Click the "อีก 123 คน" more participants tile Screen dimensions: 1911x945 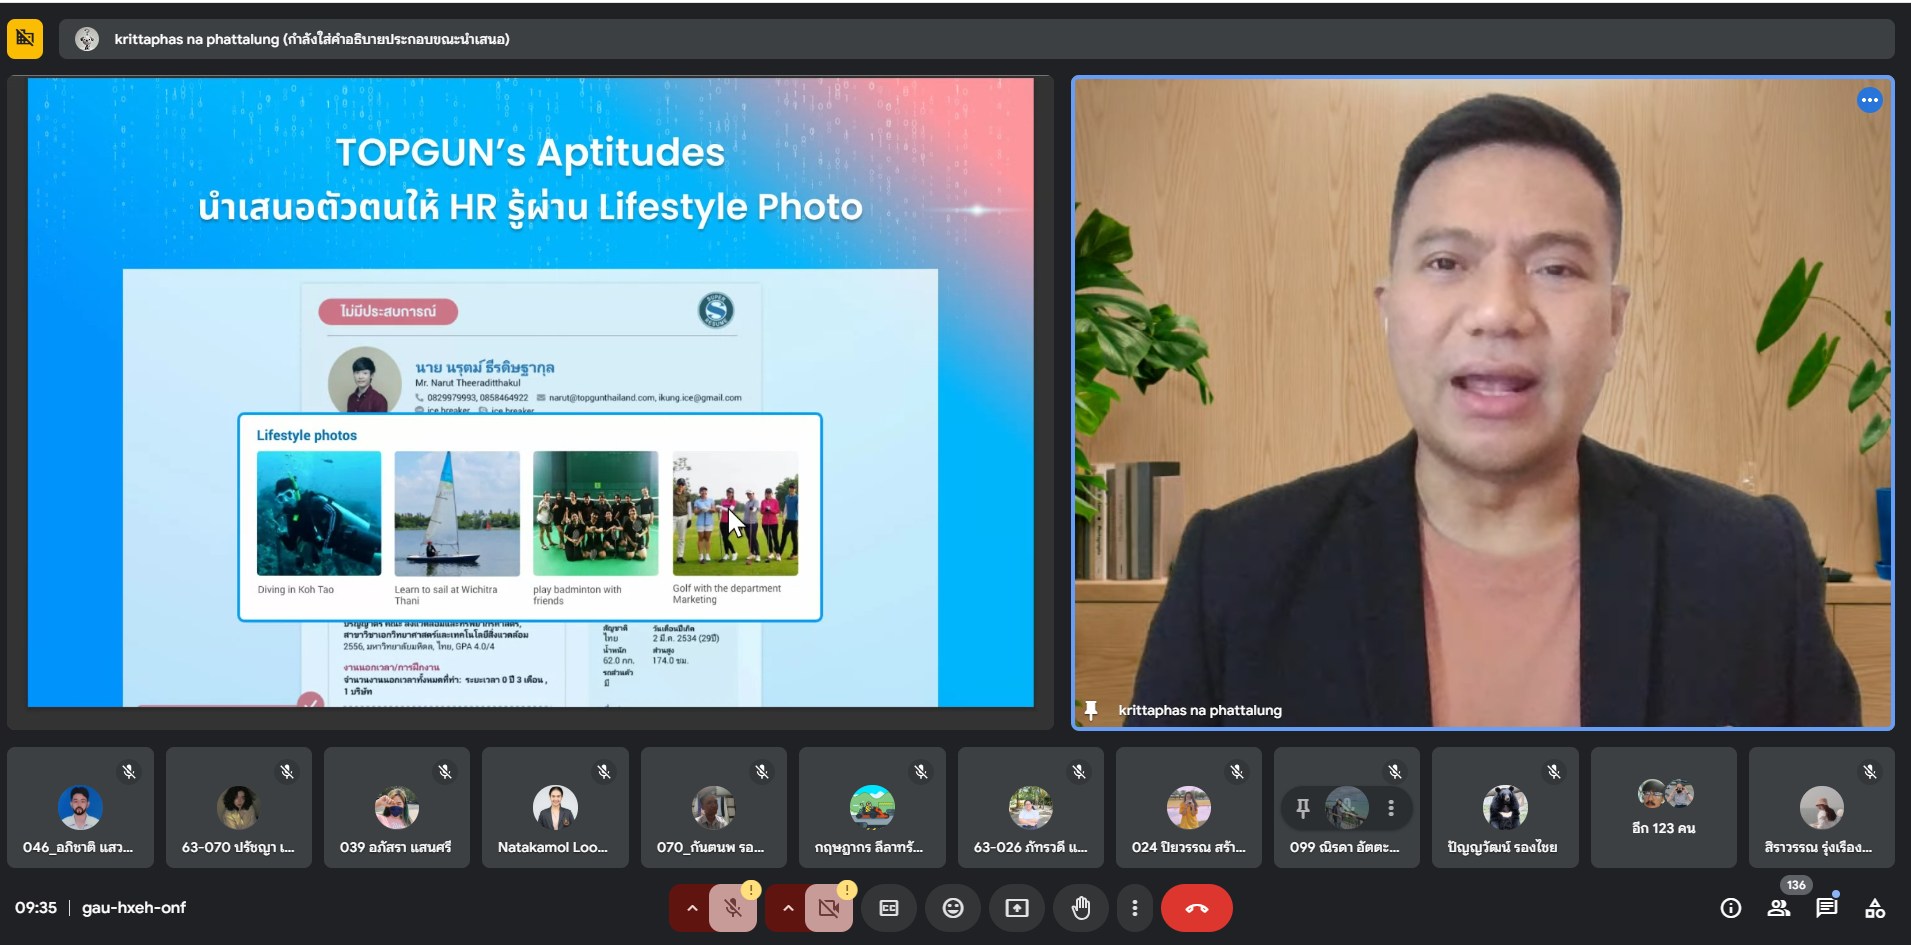1663,808
